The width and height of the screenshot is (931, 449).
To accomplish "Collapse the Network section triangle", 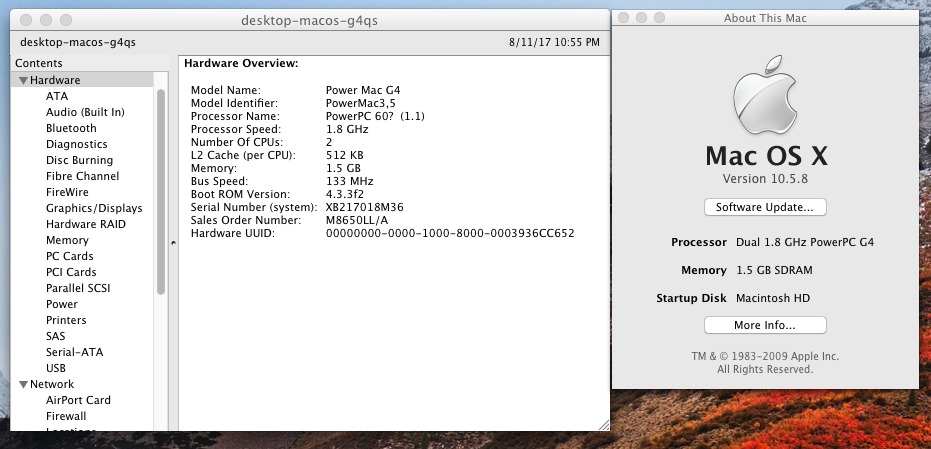I will 23,384.
